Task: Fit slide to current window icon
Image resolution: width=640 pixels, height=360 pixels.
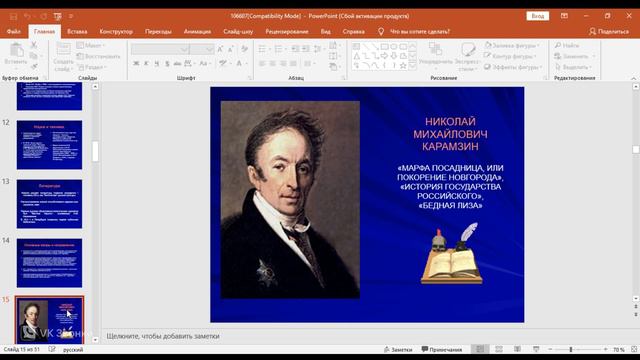Action: point(634,349)
